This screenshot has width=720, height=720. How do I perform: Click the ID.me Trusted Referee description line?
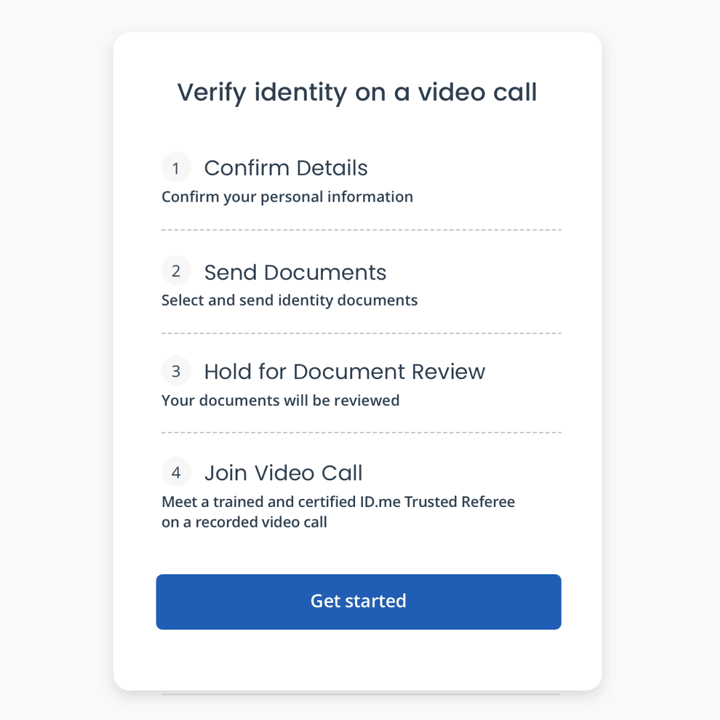(338, 501)
